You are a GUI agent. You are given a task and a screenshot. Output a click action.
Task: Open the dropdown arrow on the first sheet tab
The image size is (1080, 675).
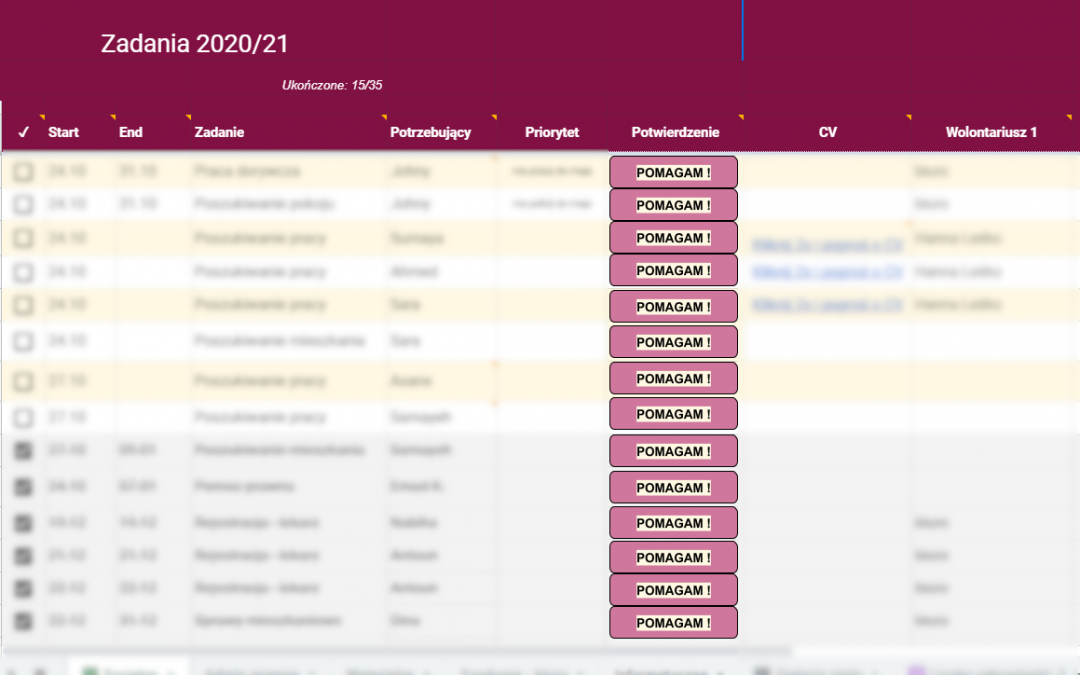click(x=171, y=671)
